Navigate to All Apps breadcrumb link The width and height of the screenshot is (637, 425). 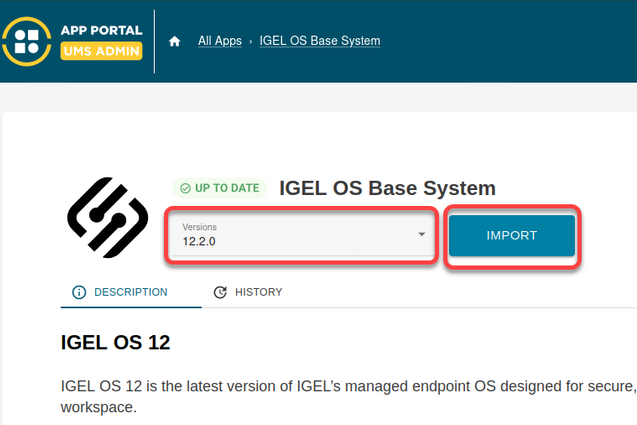219,41
